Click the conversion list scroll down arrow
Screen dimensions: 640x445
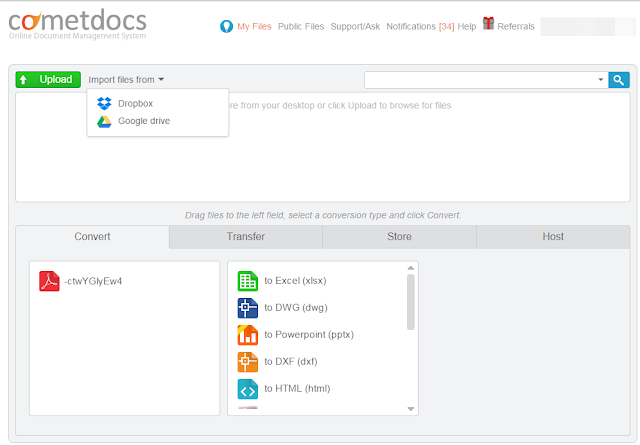coord(411,409)
